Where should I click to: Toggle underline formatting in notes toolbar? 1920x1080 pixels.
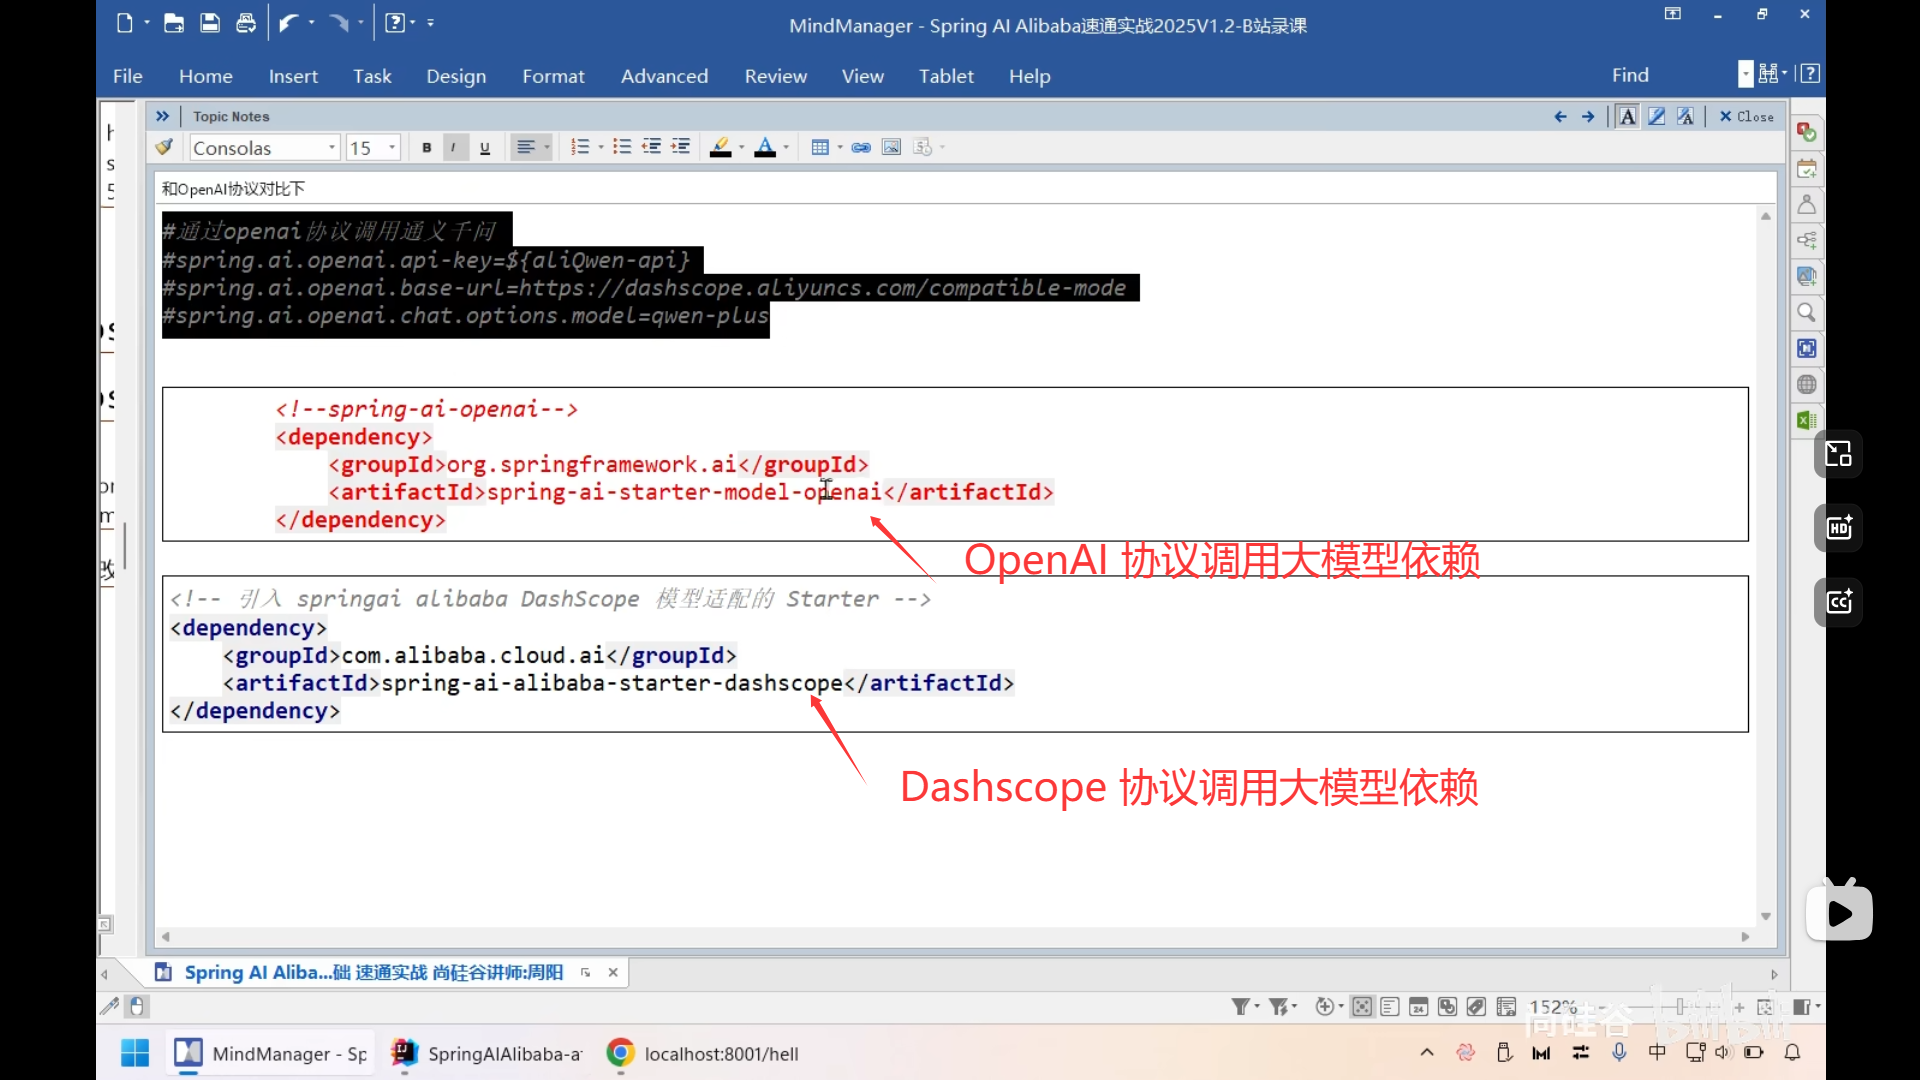click(x=485, y=148)
